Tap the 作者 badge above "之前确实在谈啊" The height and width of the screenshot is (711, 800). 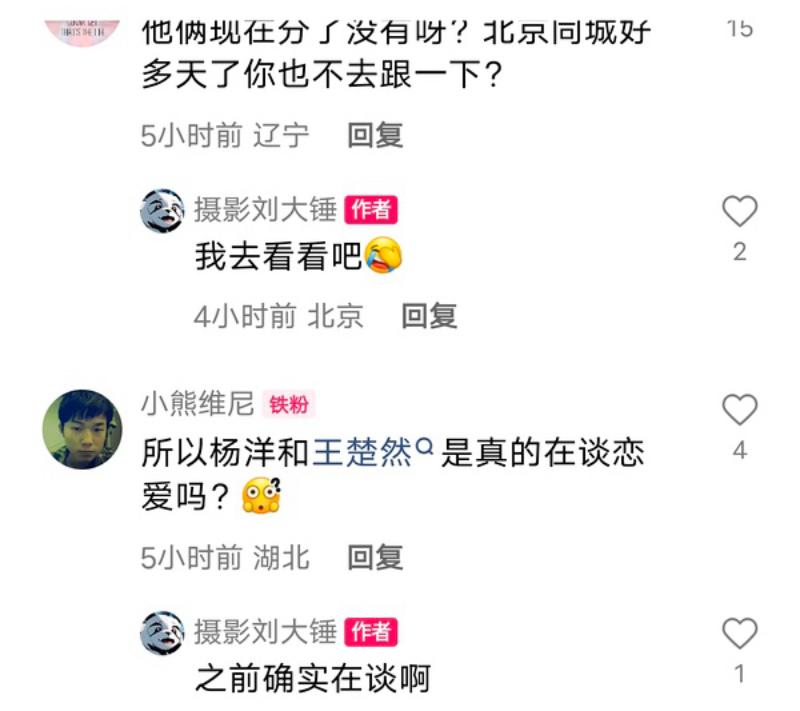click(x=371, y=632)
